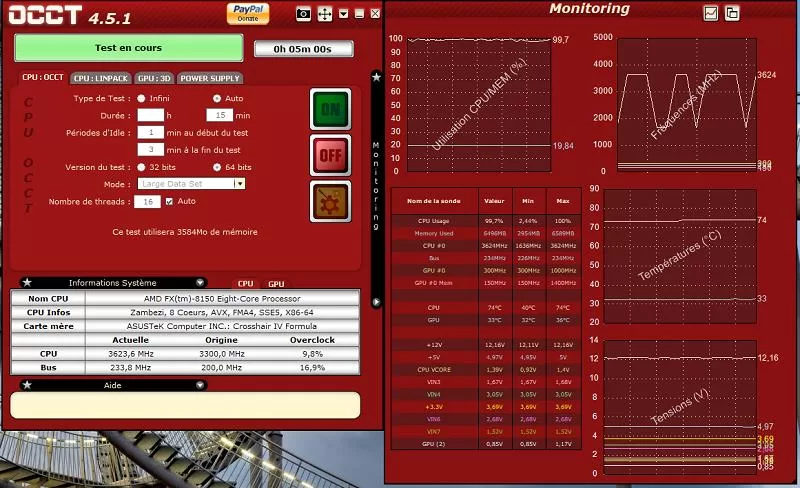Click the 3623,6 MHz CPU current value
The height and width of the screenshot is (488, 800).
131,354
